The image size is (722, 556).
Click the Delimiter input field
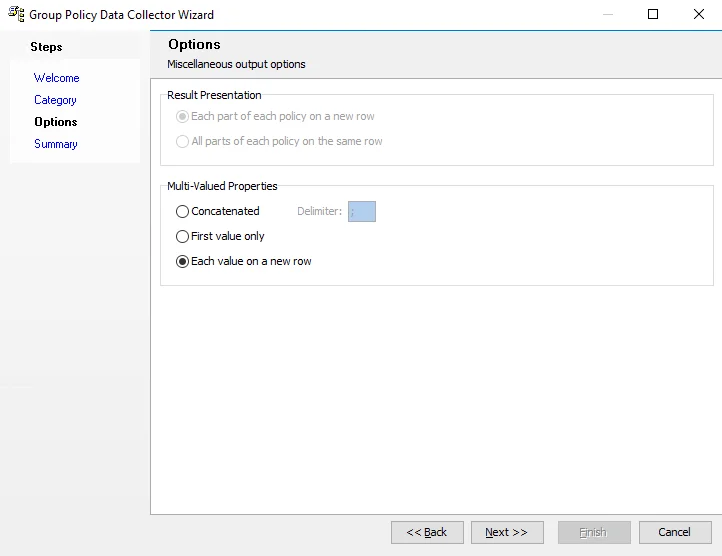coord(362,211)
